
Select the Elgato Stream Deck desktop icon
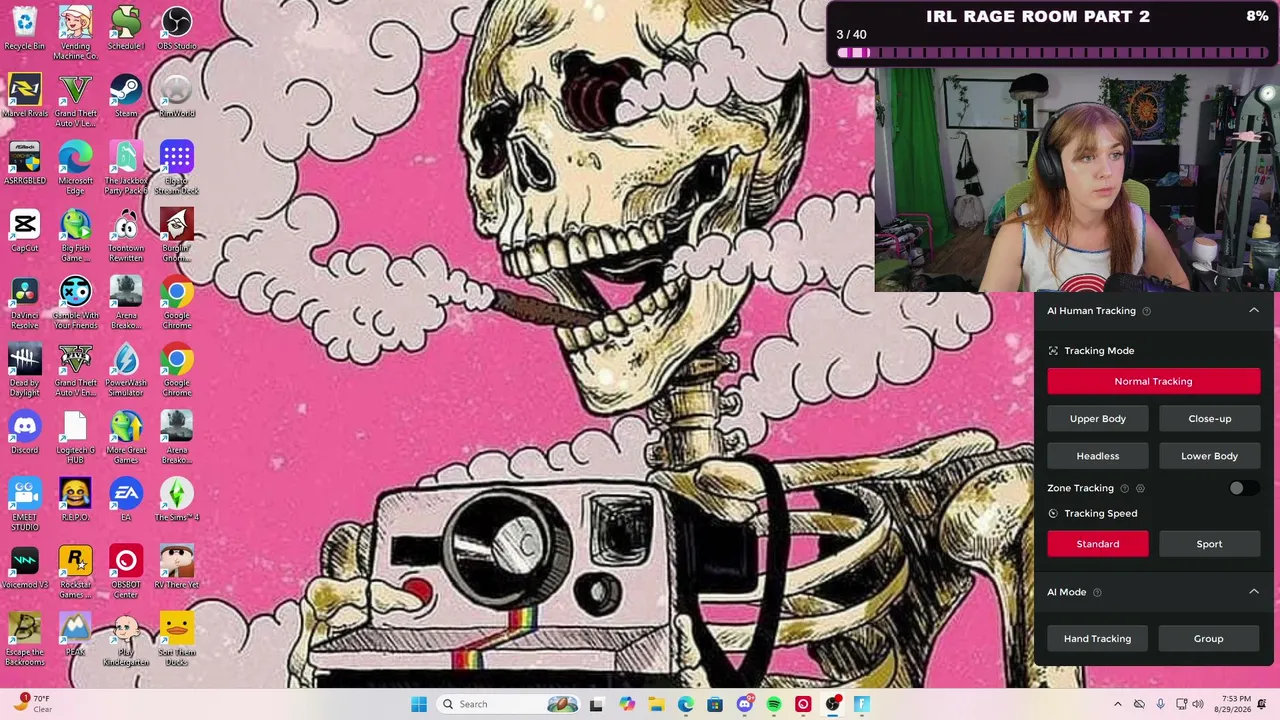click(177, 167)
